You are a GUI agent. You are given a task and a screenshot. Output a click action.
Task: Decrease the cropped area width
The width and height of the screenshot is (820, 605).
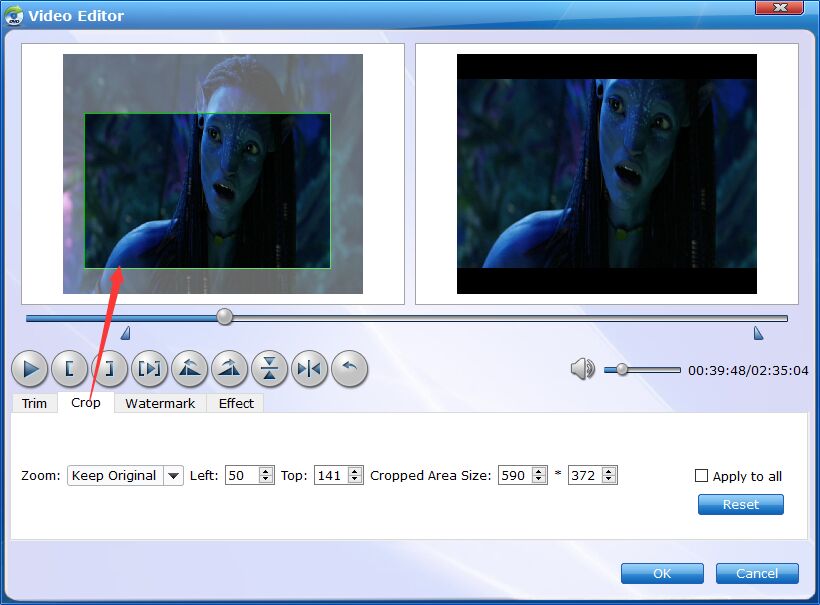tap(539, 480)
